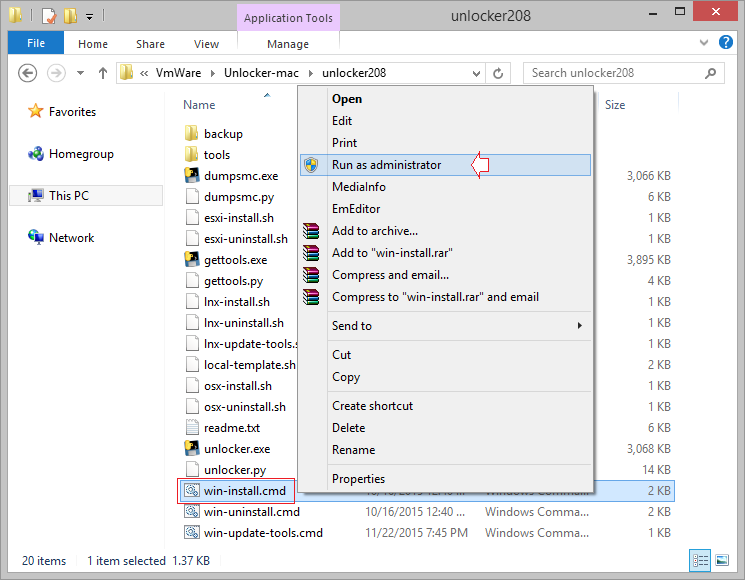
Task: Select dumpsmc.exe file icon
Action: pos(192,175)
